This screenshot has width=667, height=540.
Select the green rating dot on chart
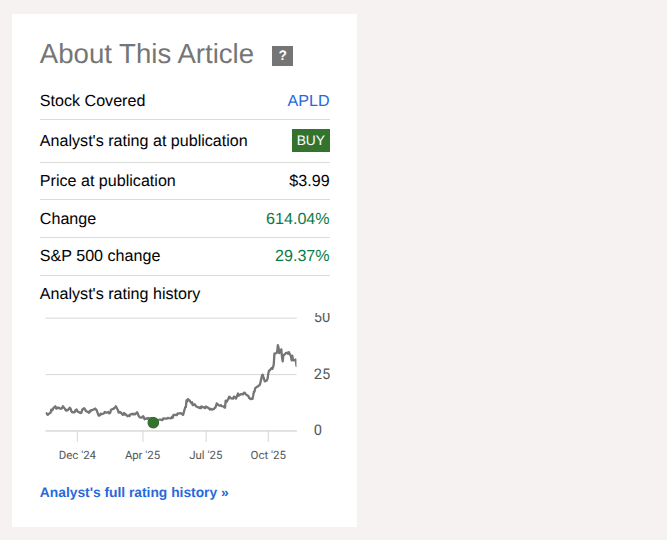click(x=153, y=423)
